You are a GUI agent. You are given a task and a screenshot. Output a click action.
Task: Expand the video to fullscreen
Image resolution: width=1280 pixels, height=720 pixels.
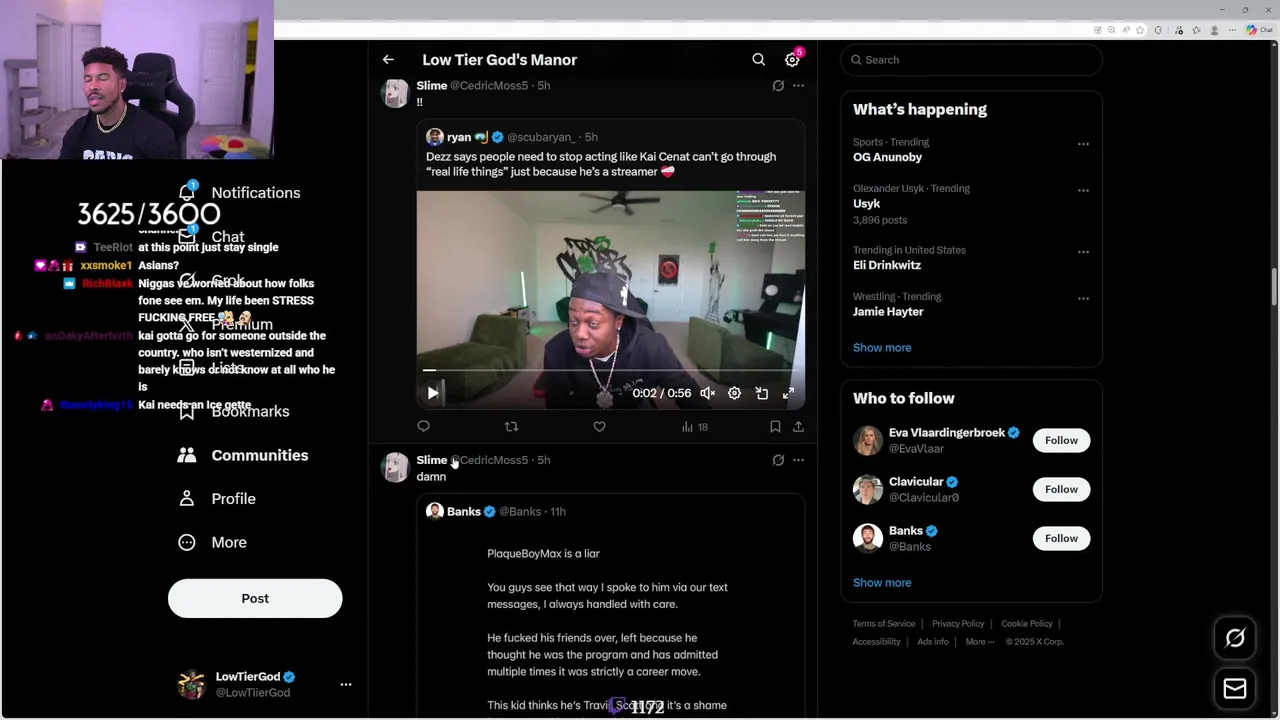pyautogui.click(x=788, y=394)
